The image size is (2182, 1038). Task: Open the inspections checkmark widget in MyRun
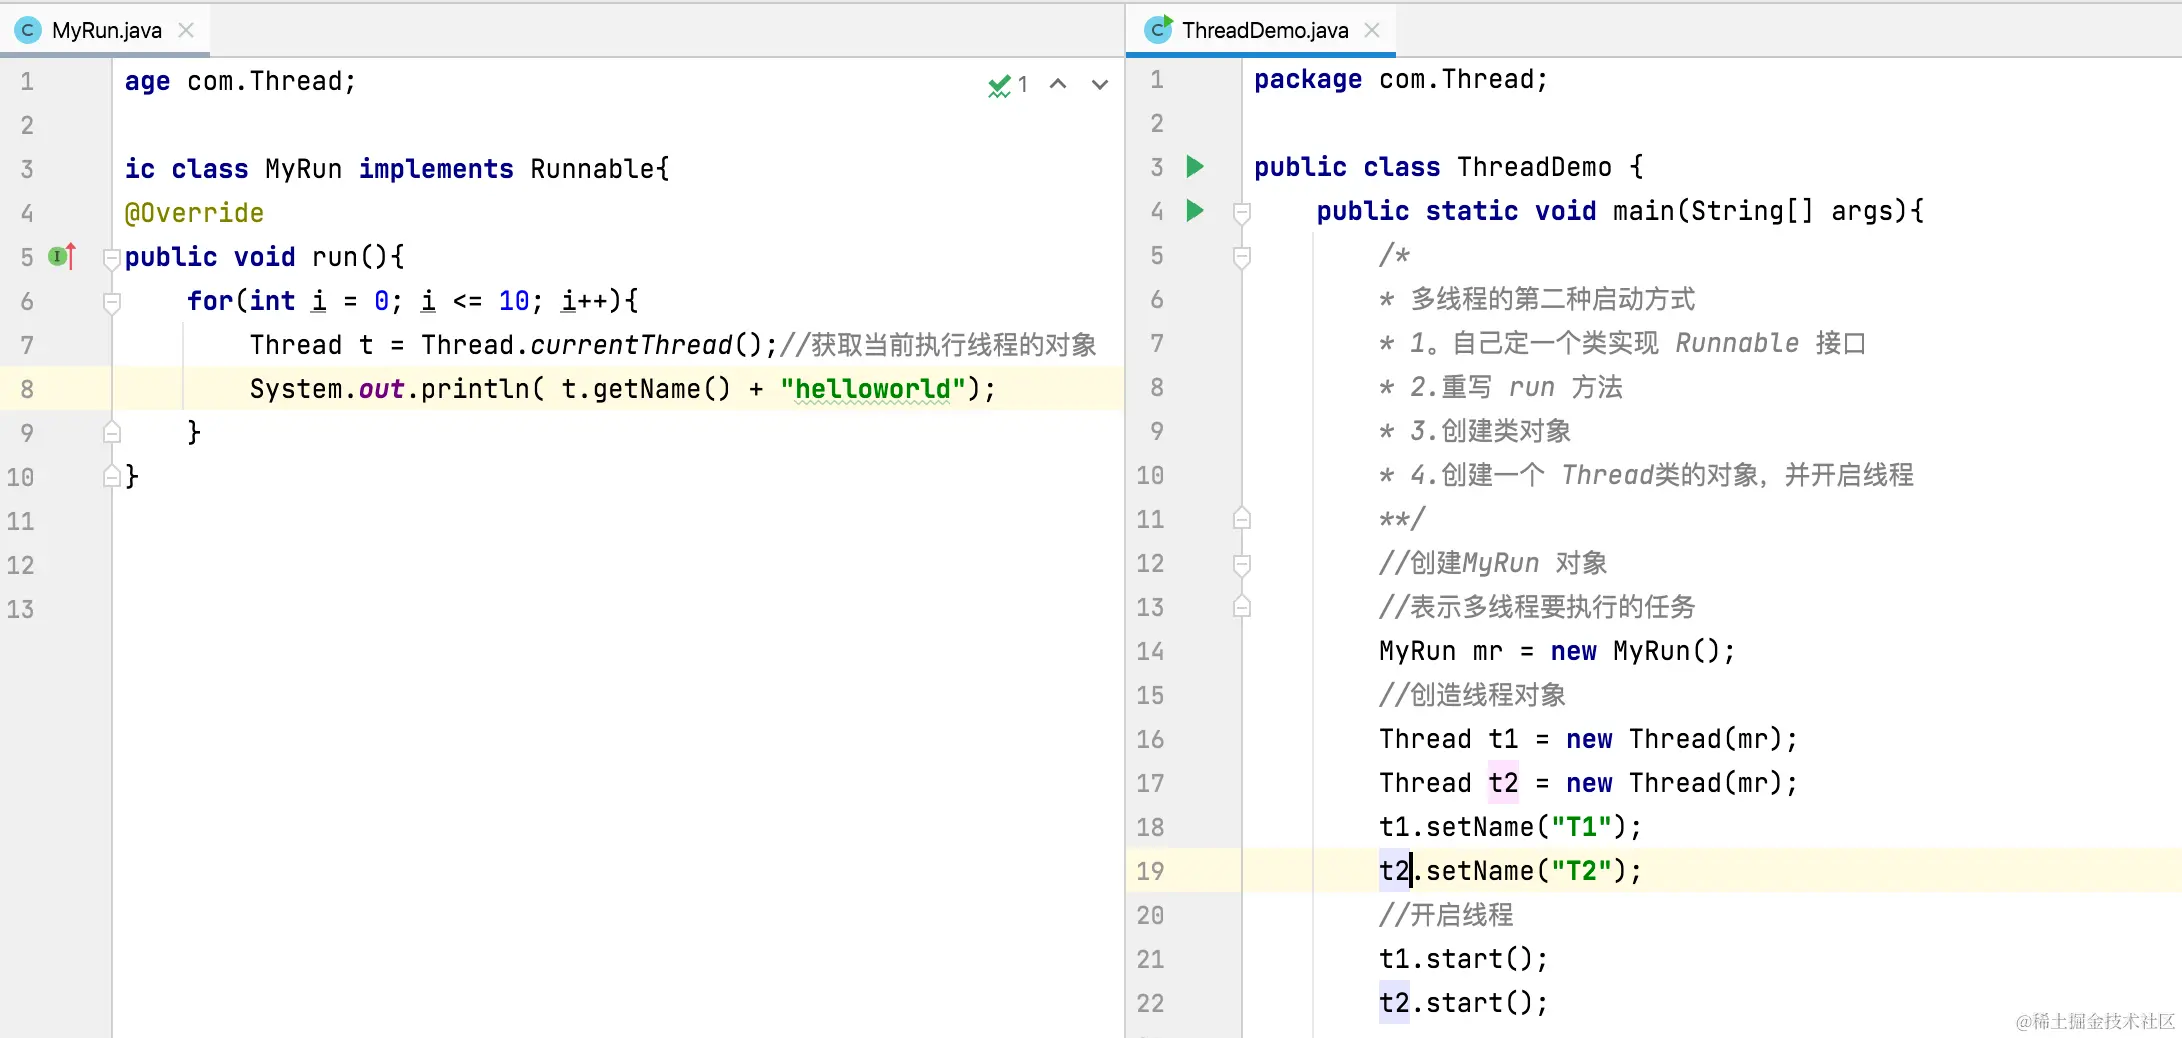[1007, 85]
